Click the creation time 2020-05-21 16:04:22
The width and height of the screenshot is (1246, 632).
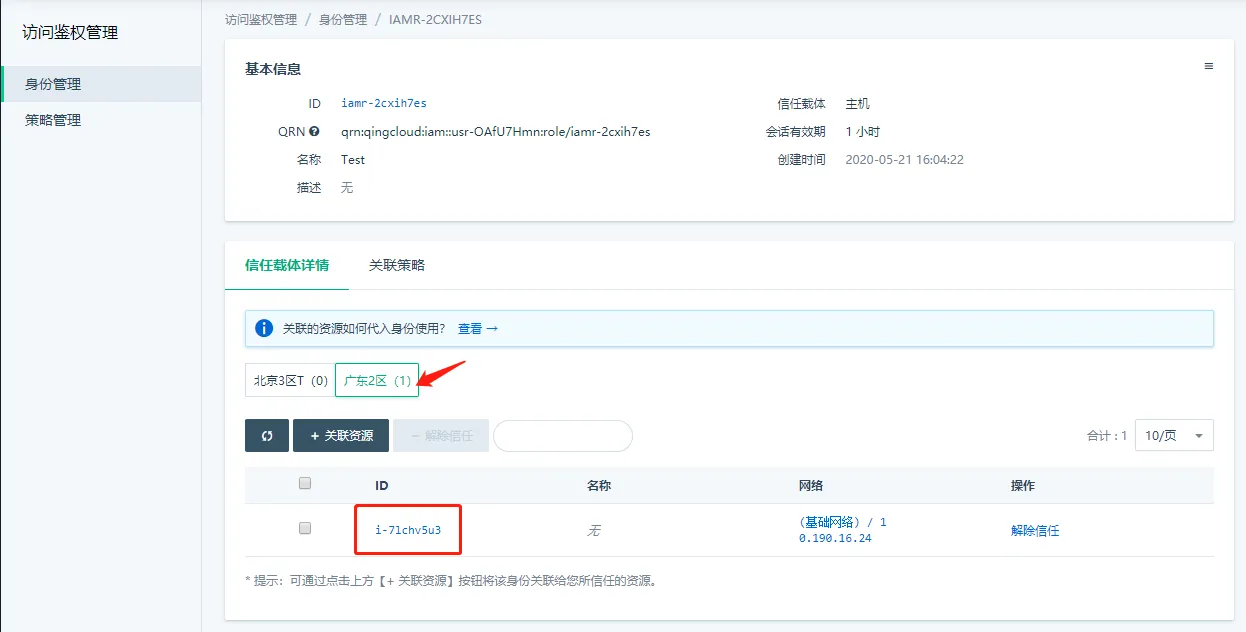905,159
